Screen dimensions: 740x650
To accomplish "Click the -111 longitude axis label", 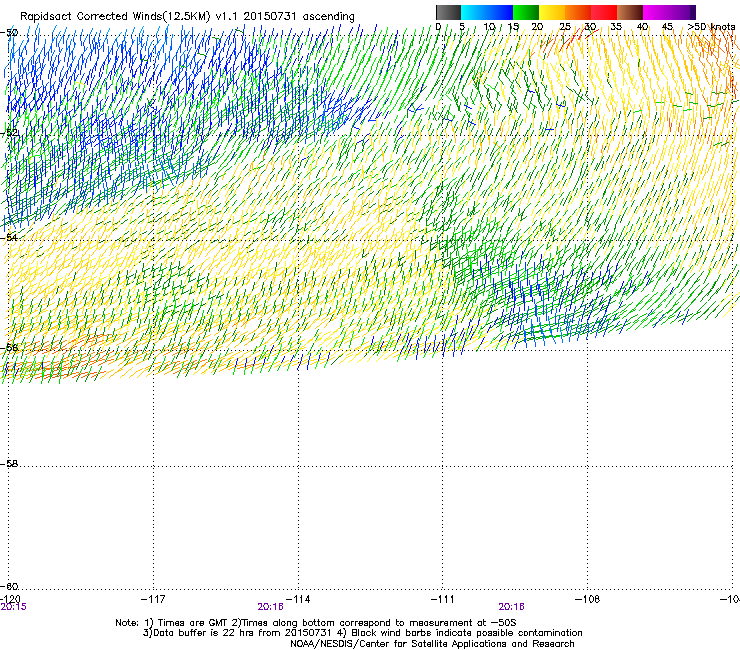I will (443, 599).
